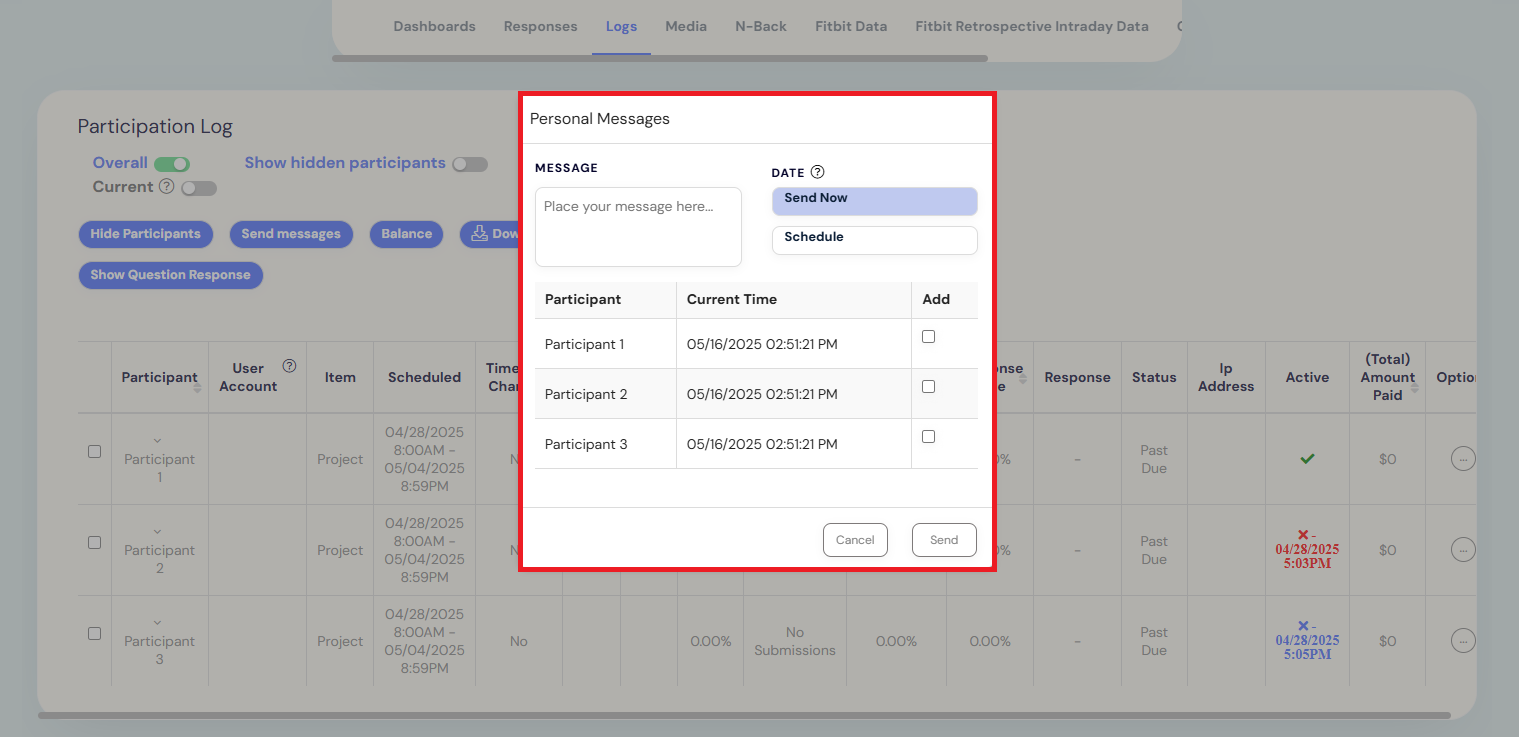Click the Ip Address column header
The height and width of the screenshot is (737, 1519).
1226,377
